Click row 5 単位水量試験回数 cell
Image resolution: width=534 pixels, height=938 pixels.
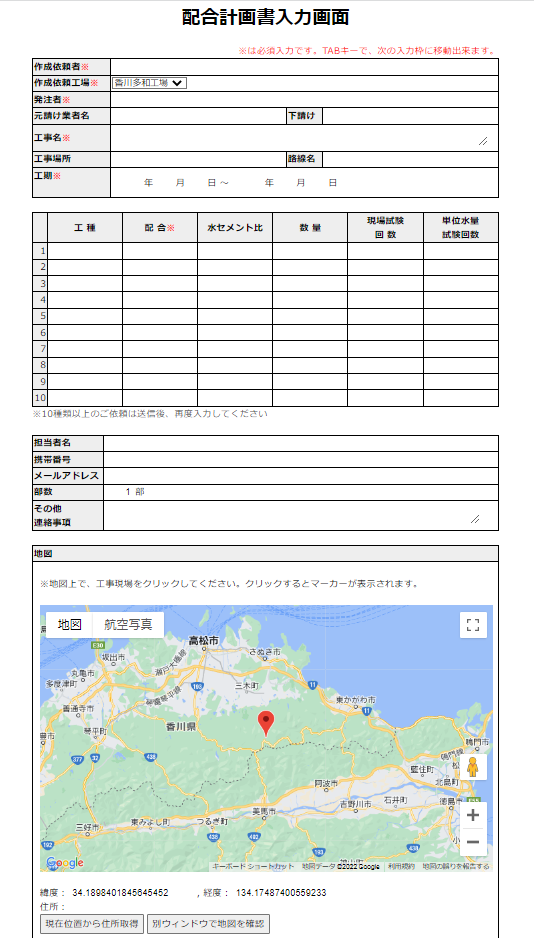460,316
